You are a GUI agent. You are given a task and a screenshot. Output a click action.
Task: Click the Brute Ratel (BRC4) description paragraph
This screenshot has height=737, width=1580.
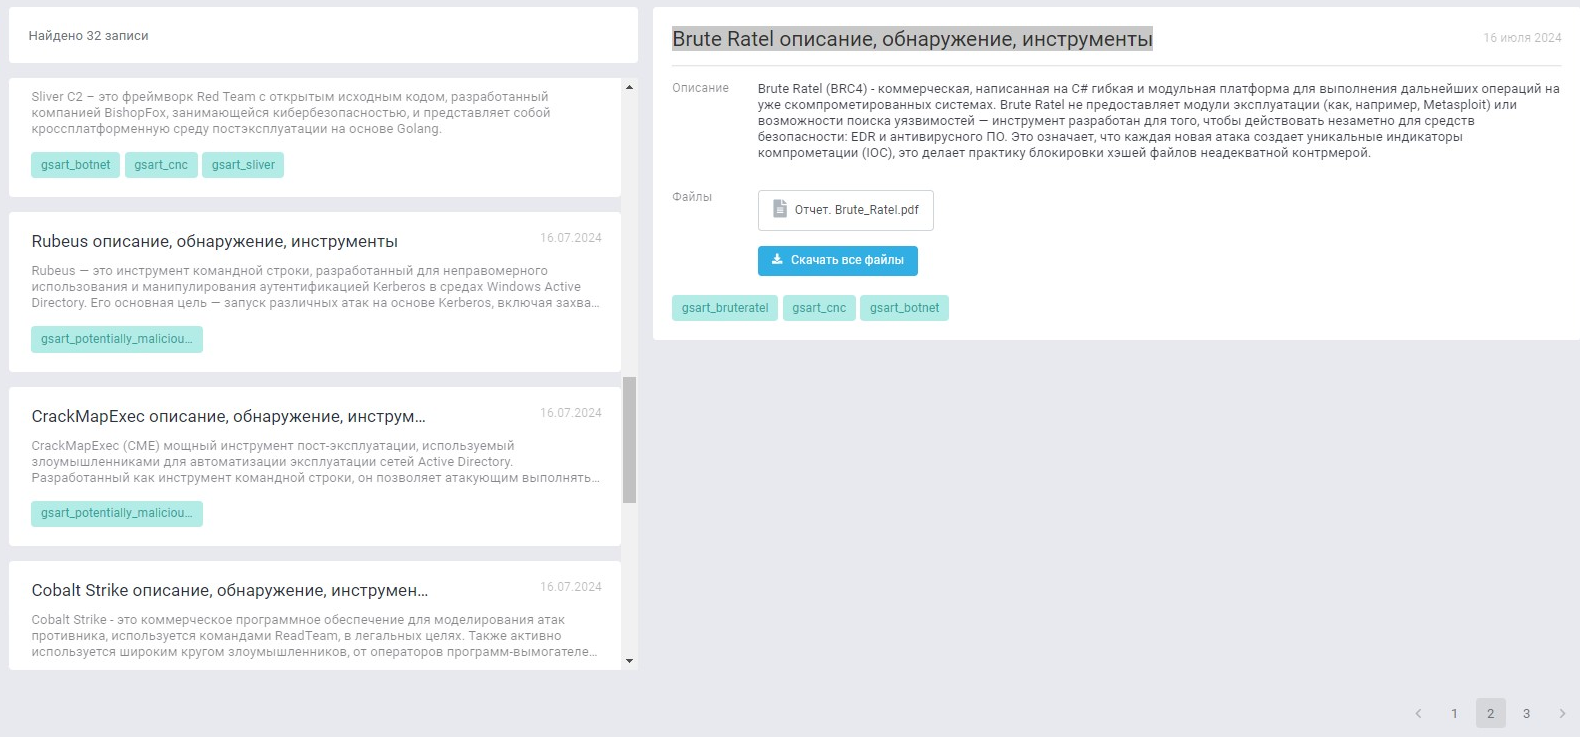coord(1159,121)
